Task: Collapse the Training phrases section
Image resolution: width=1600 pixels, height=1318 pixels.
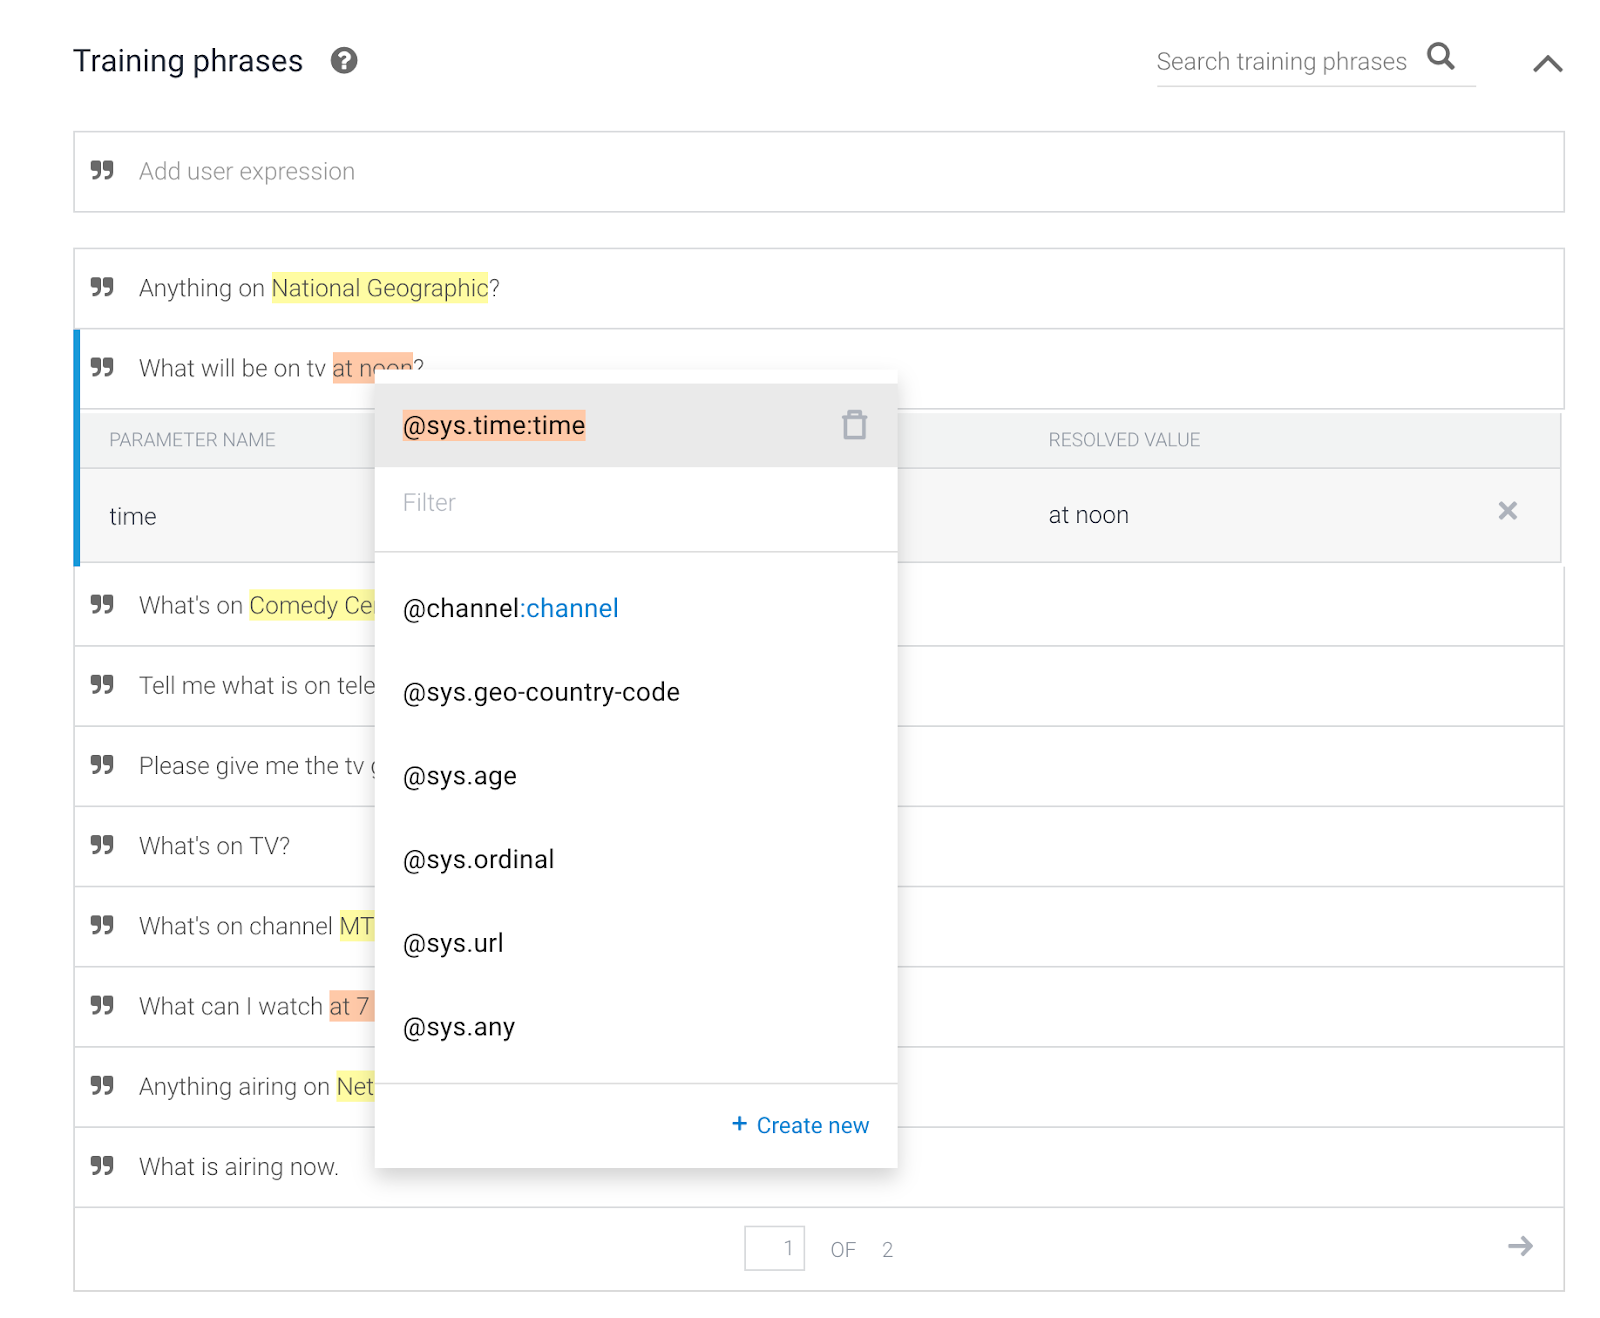Action: pyautogui.click(x=1547, y=64)
